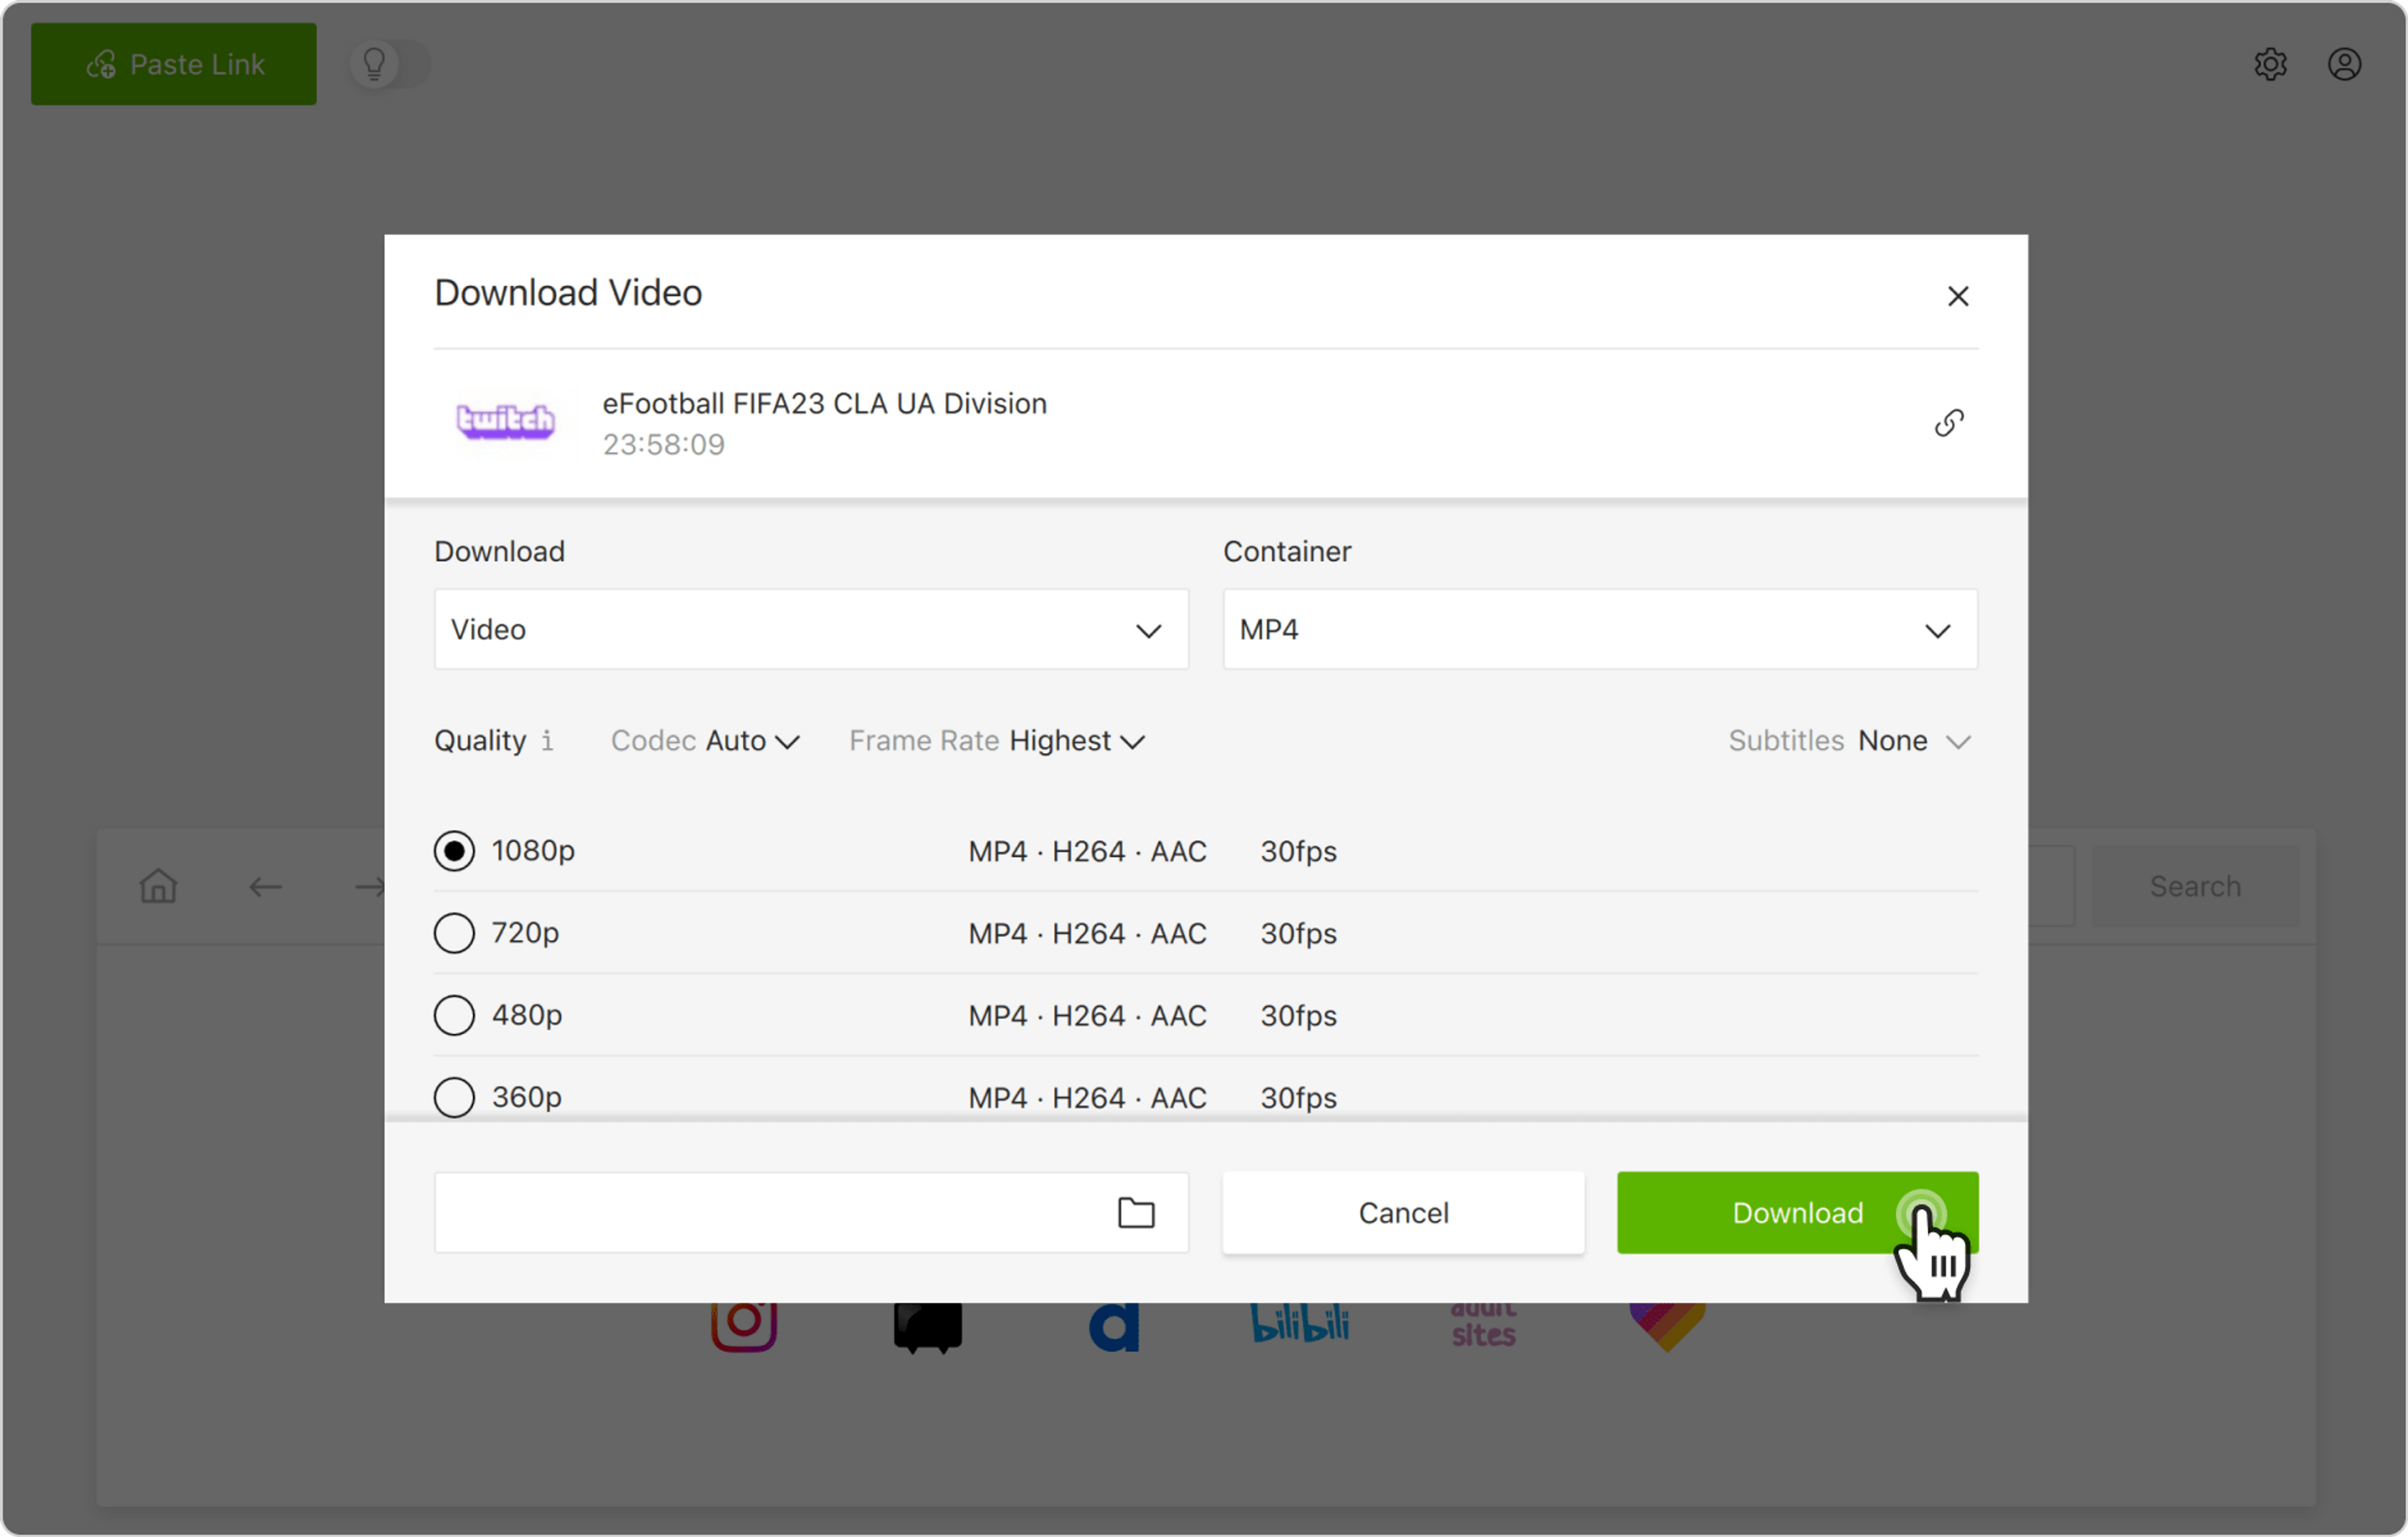Image resolution: width=2408 pixels, height=1537 pixels.
Task: Click the Twitch logo thumbnail
Action: coord(505,421)
